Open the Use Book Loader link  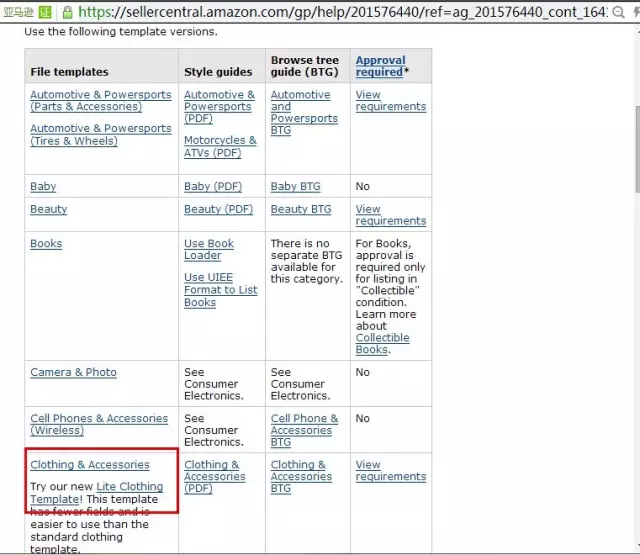209,249
